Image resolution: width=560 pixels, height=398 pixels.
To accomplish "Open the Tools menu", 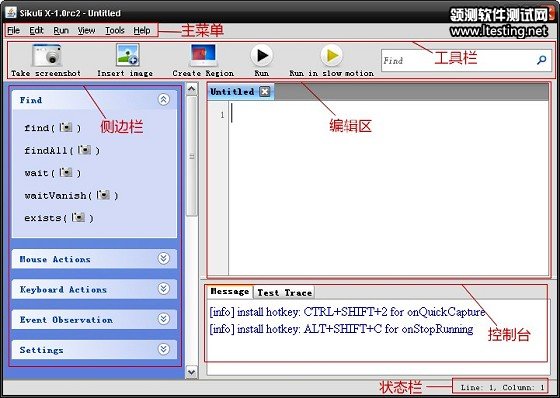I will coord(115,30).
